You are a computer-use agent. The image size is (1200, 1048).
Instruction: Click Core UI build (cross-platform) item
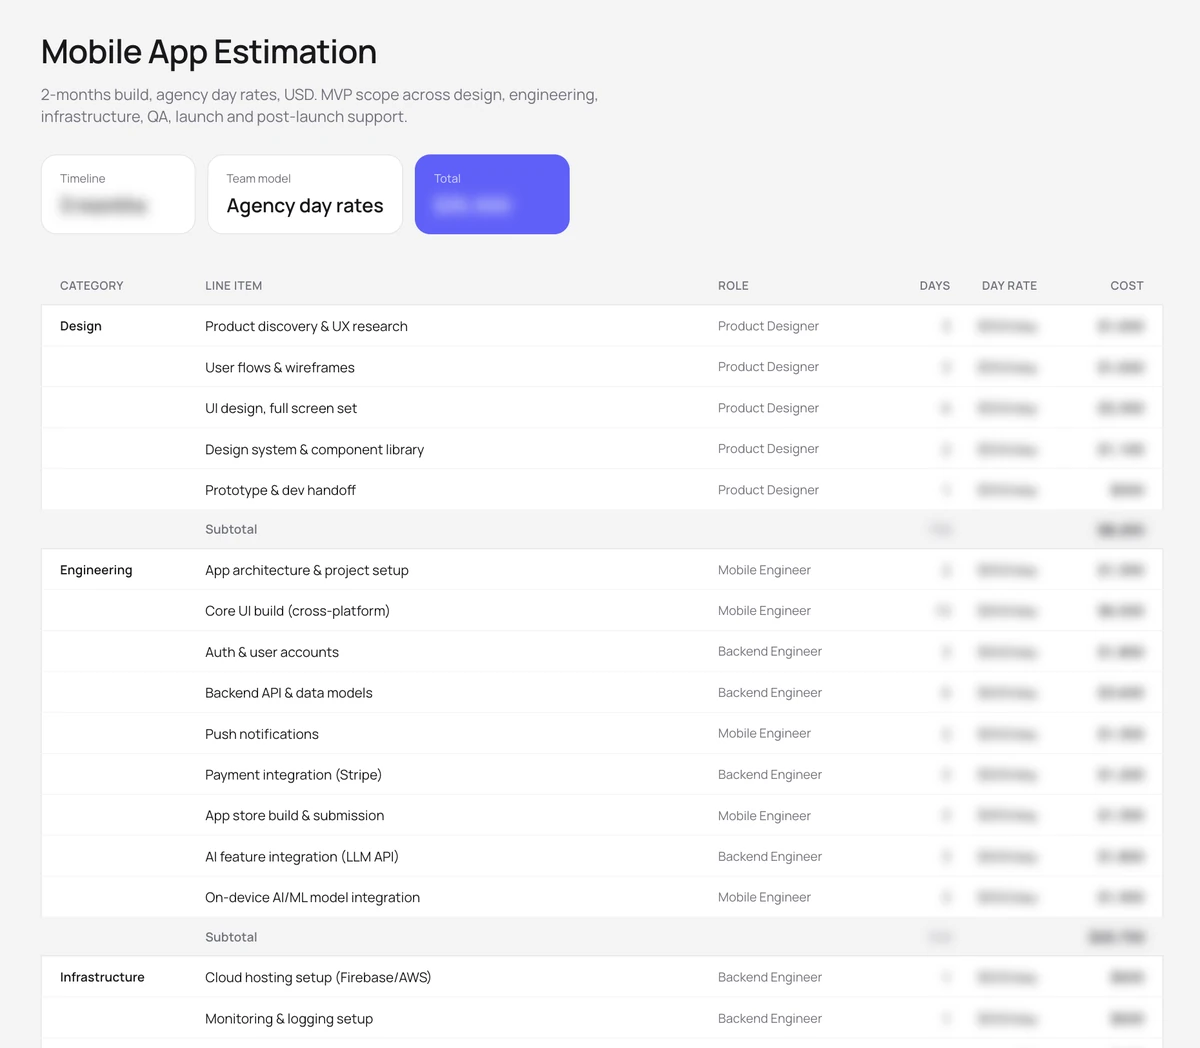pos(297,611)
